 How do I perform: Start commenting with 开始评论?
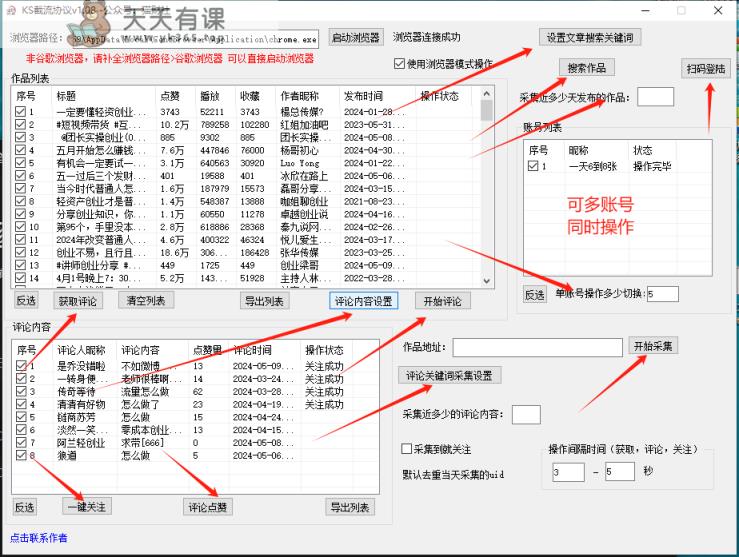point(442,301)
